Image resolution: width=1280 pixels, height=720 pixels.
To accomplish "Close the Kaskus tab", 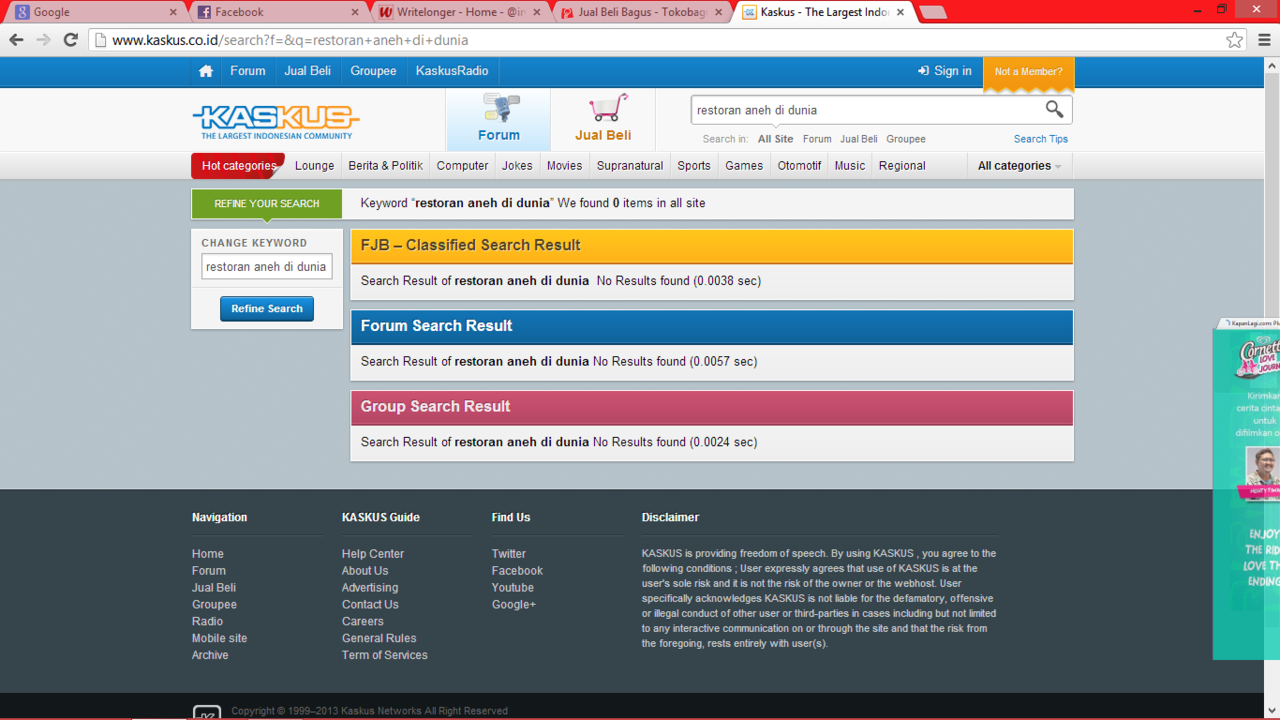I will point(901,12).
